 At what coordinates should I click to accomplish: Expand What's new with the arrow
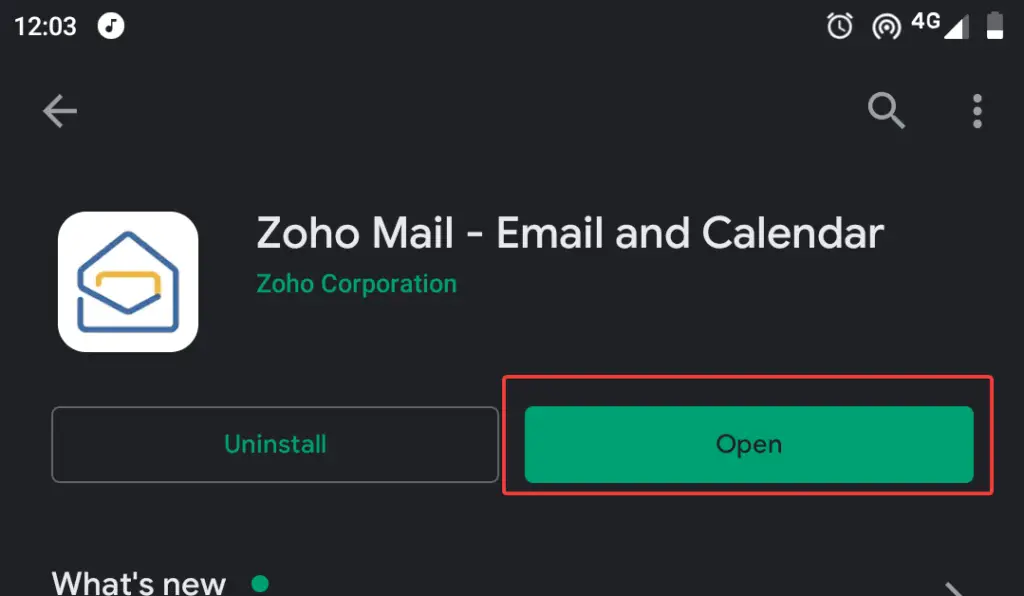(x=955, y=589)
